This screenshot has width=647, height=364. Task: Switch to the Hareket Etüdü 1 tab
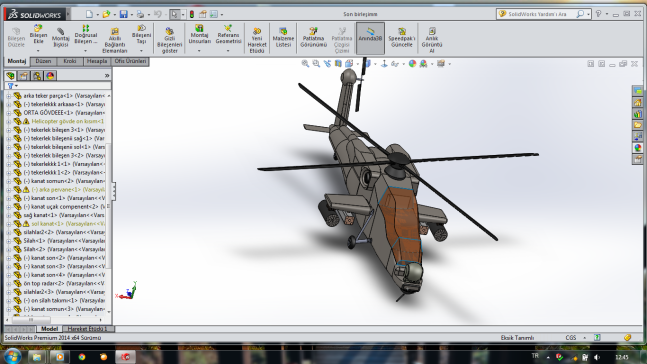[x=87, y=329]
